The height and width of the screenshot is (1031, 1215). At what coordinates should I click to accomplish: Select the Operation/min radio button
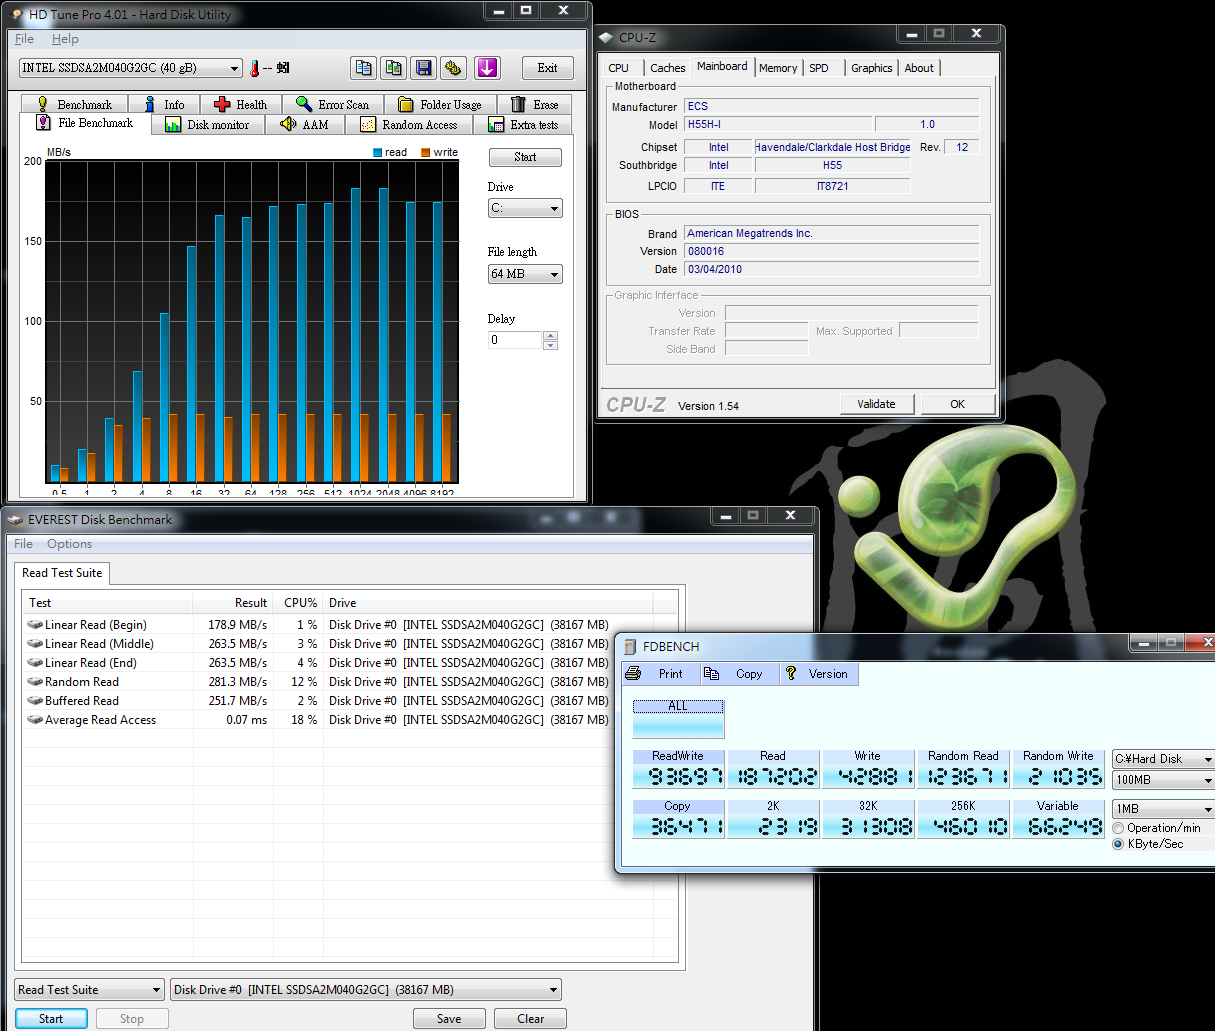tap(1118, 827)
